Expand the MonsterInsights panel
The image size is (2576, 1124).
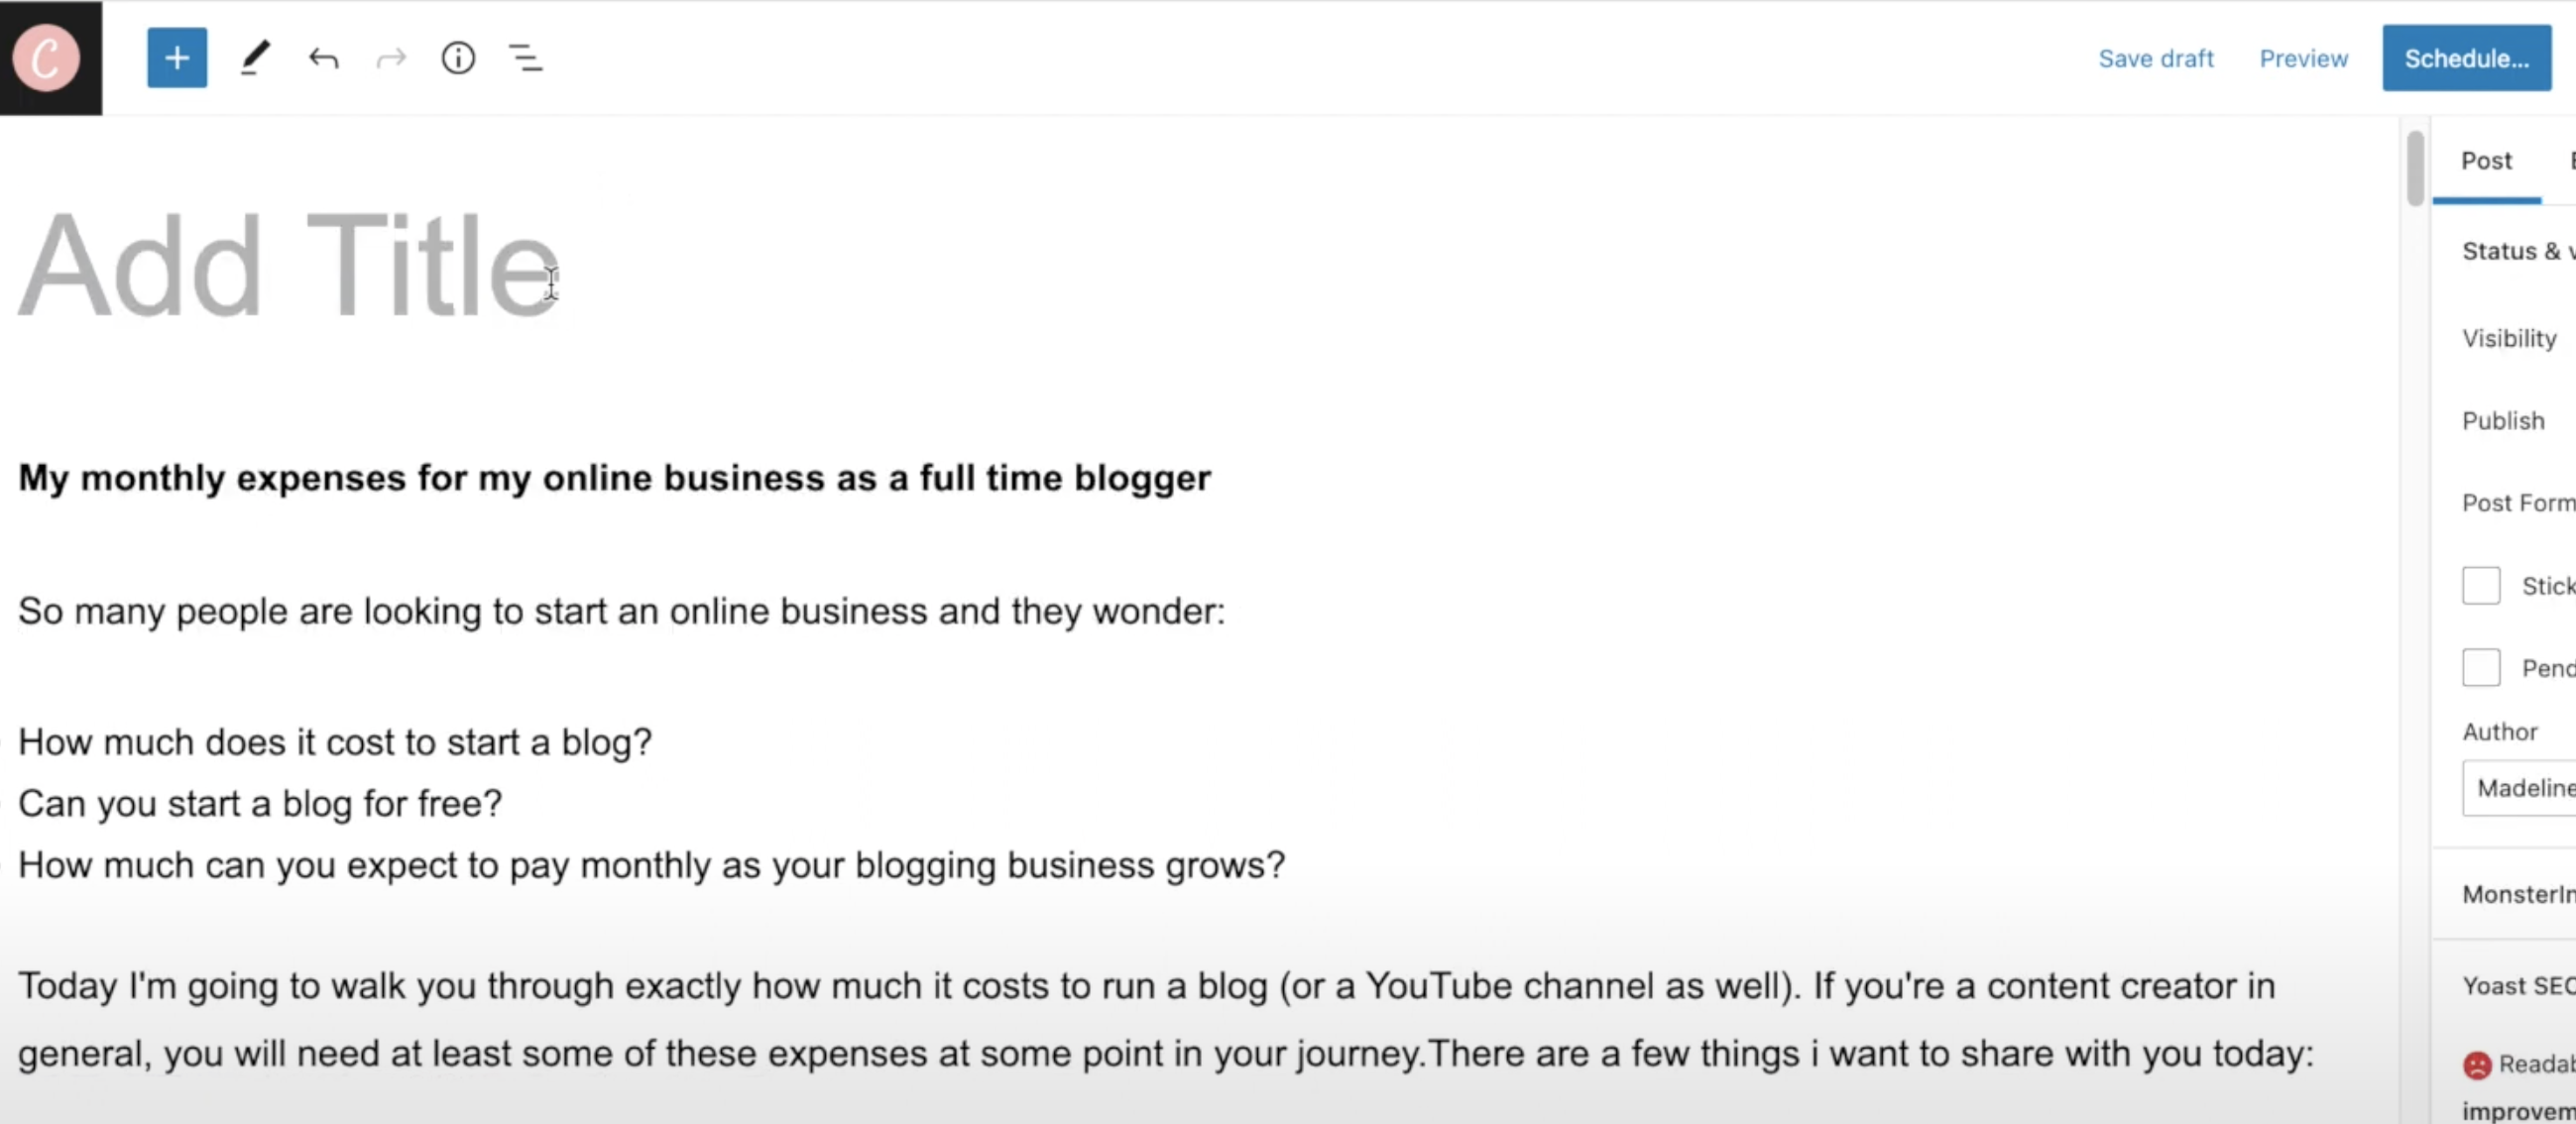click(2518, 894)
